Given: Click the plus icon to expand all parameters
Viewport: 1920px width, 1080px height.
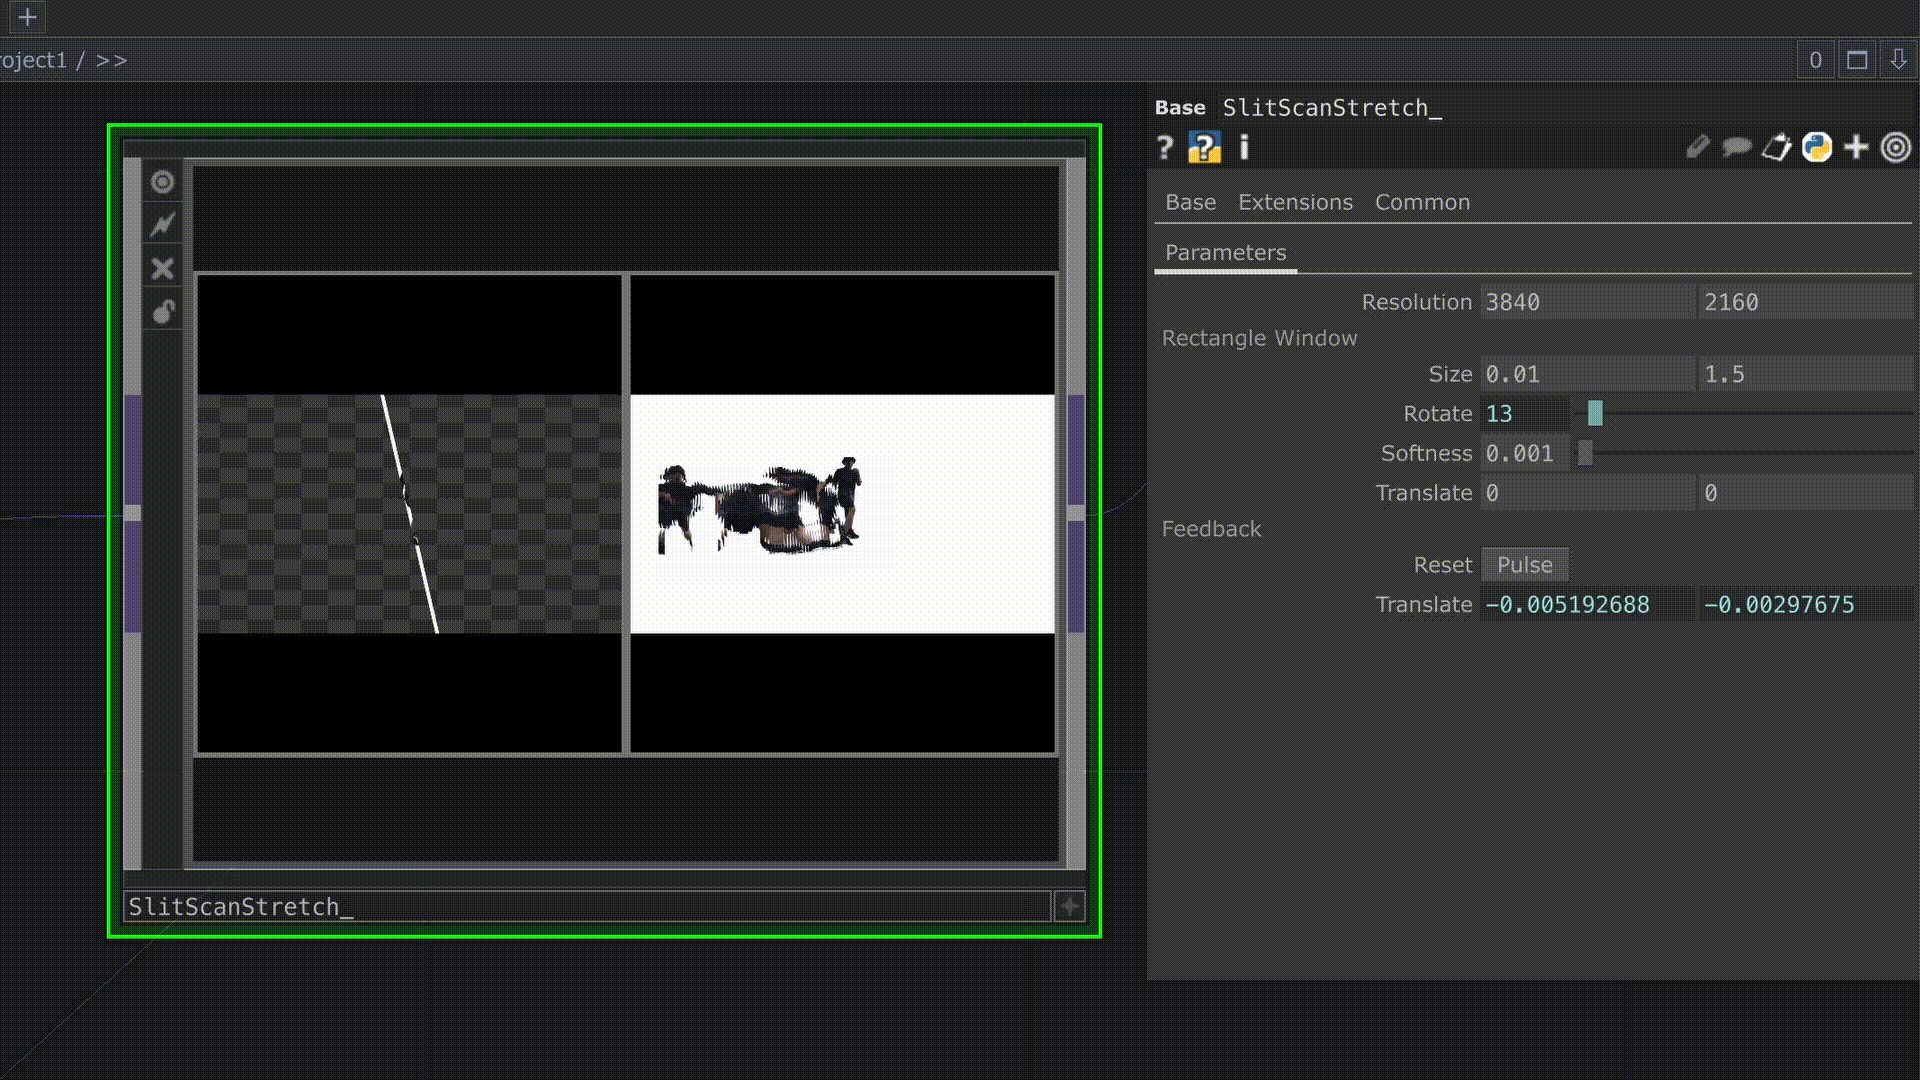Looking at the screenshot, I should tap(1857, 147).
